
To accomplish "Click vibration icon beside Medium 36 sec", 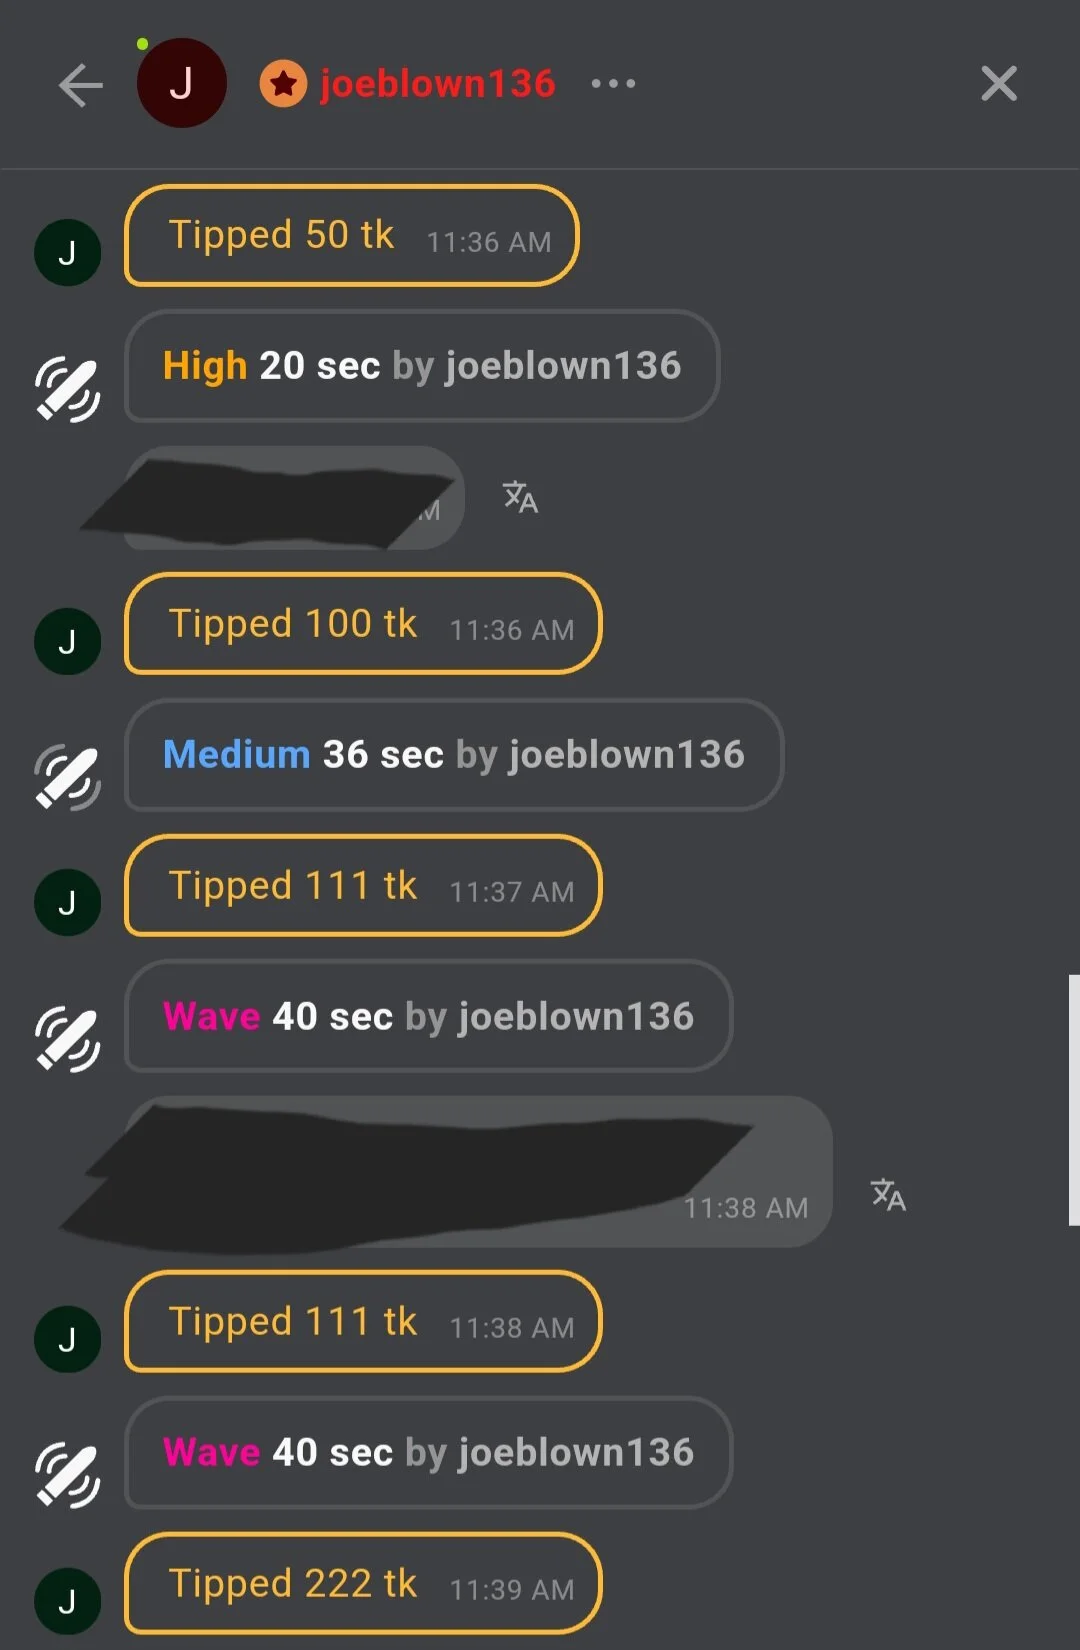I will pos(67,776).
